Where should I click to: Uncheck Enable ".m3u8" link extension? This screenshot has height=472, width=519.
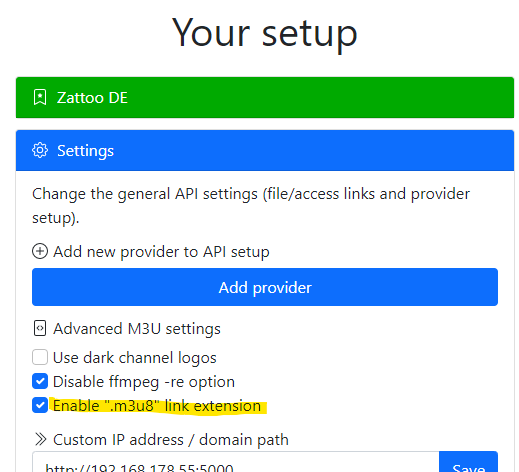[x=40, y=405]
